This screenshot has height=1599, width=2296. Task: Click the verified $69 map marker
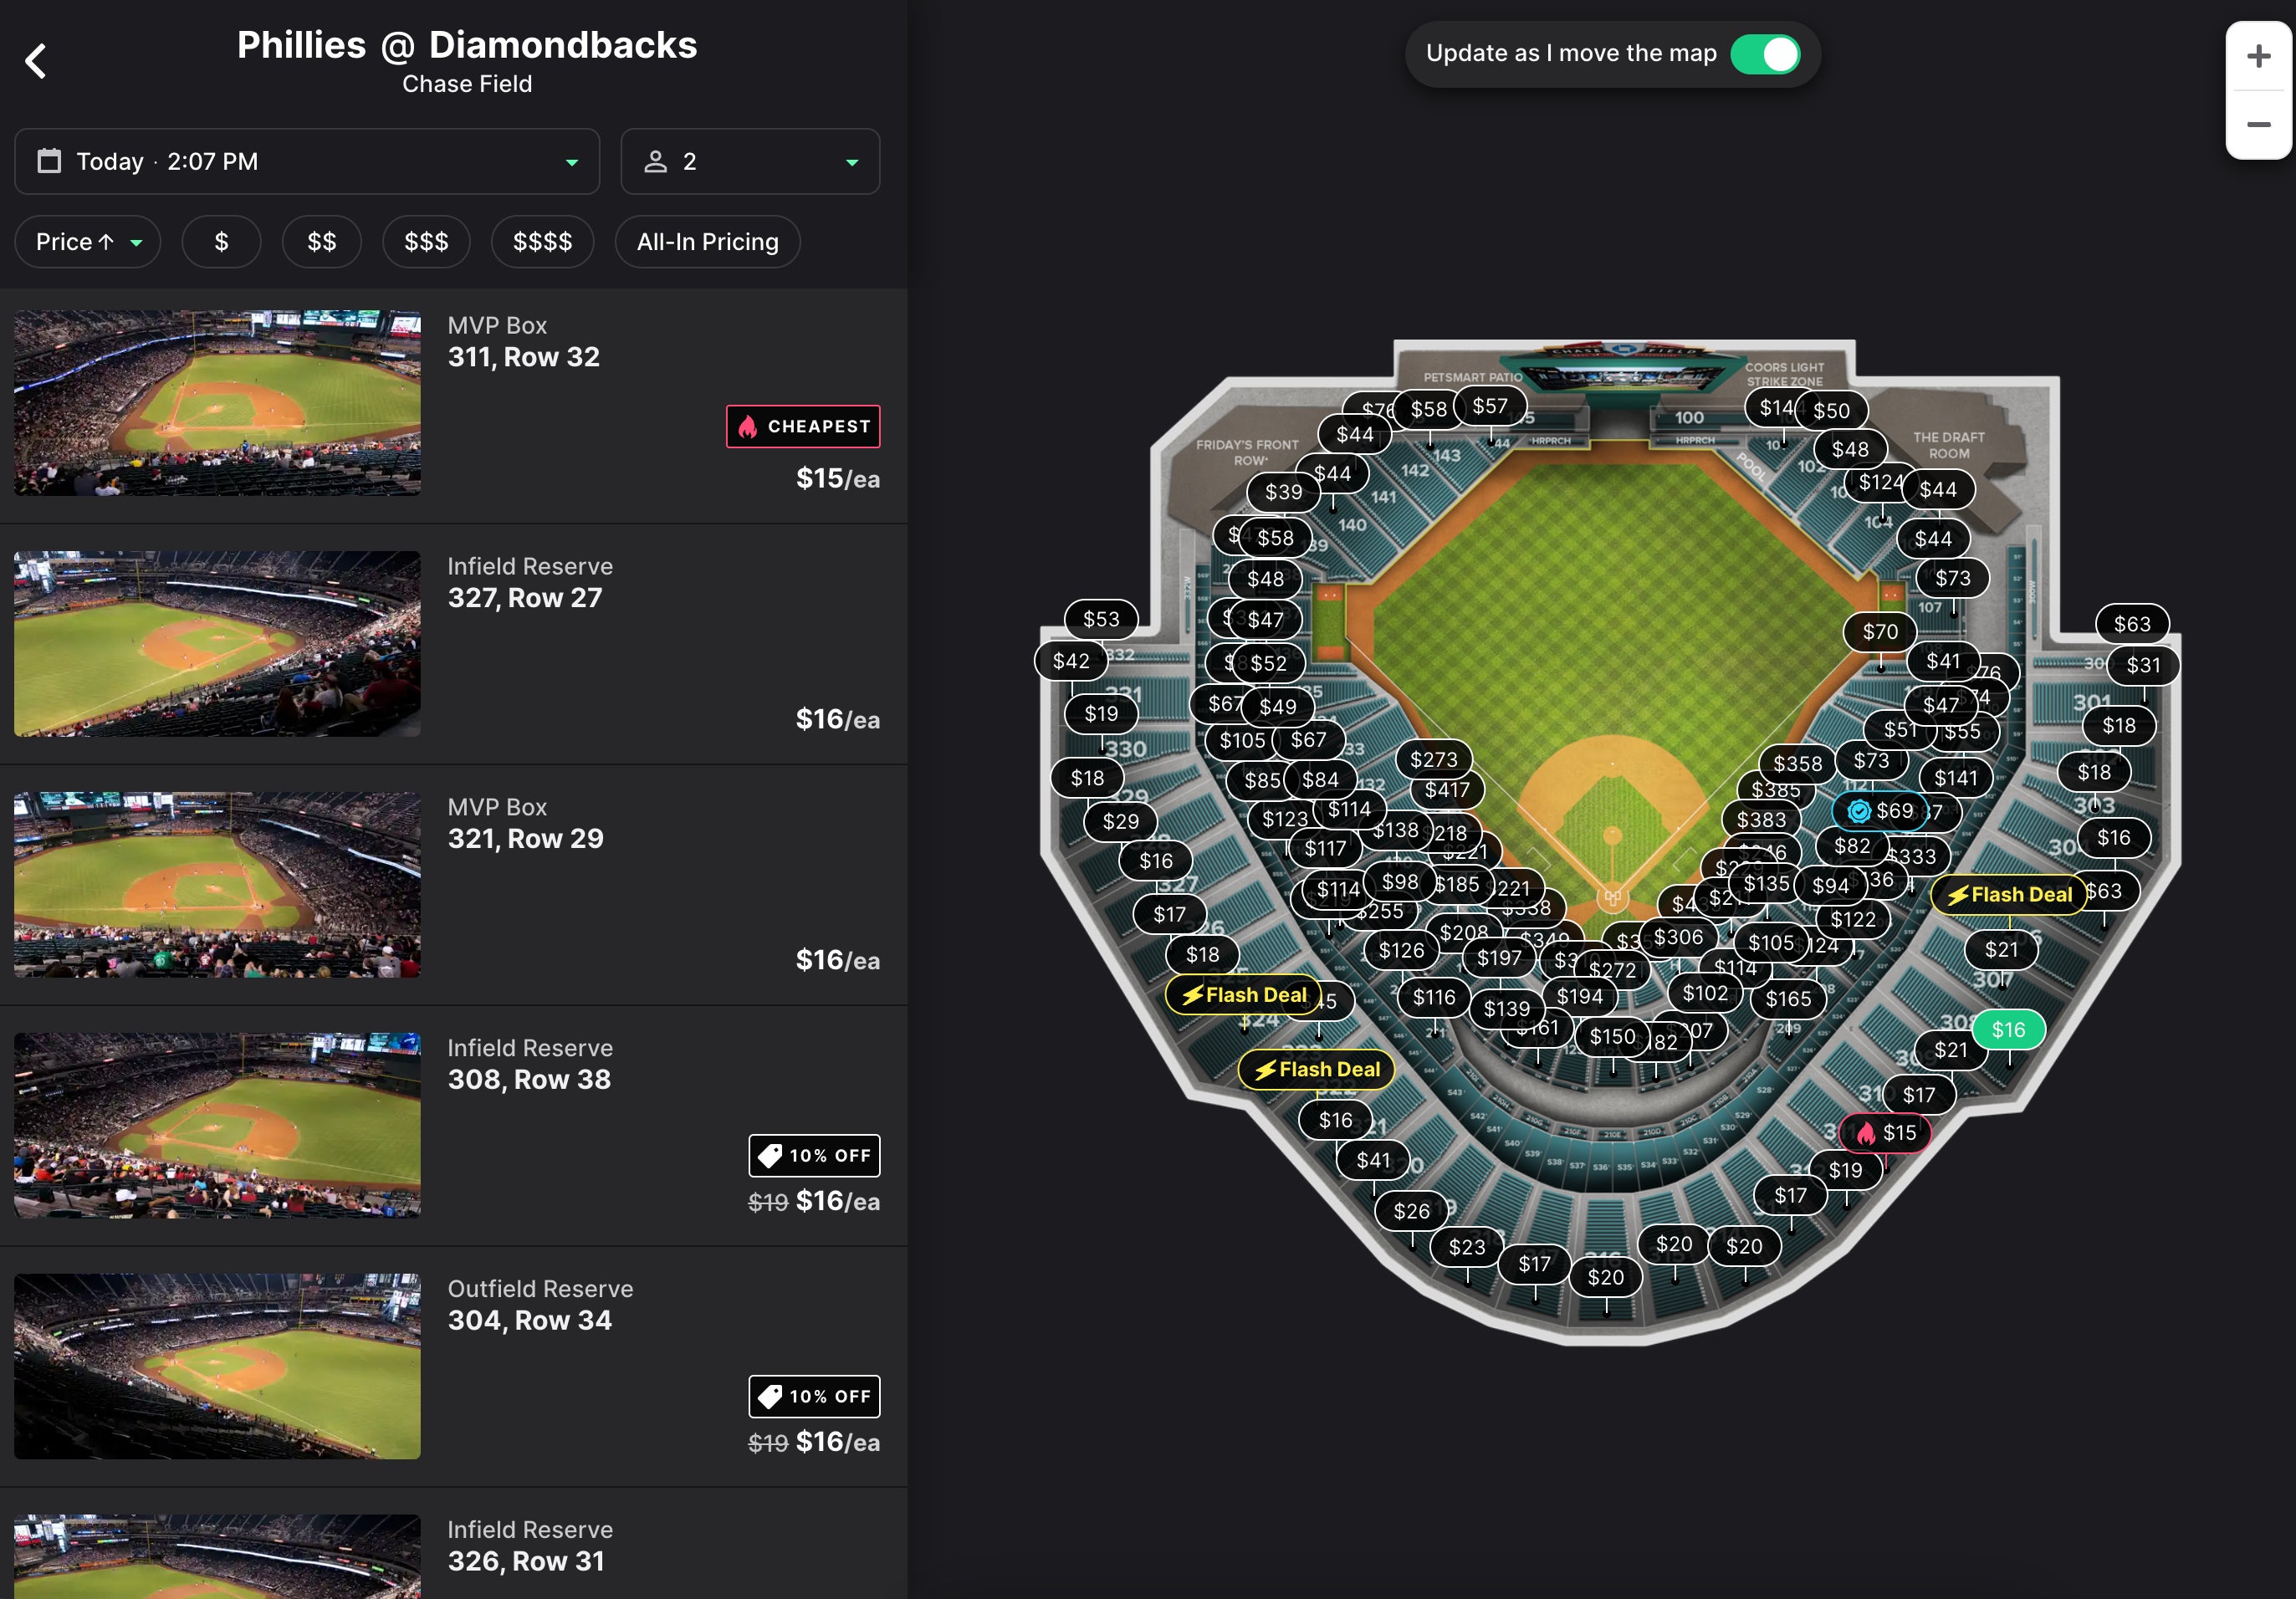click(1881, 810)
